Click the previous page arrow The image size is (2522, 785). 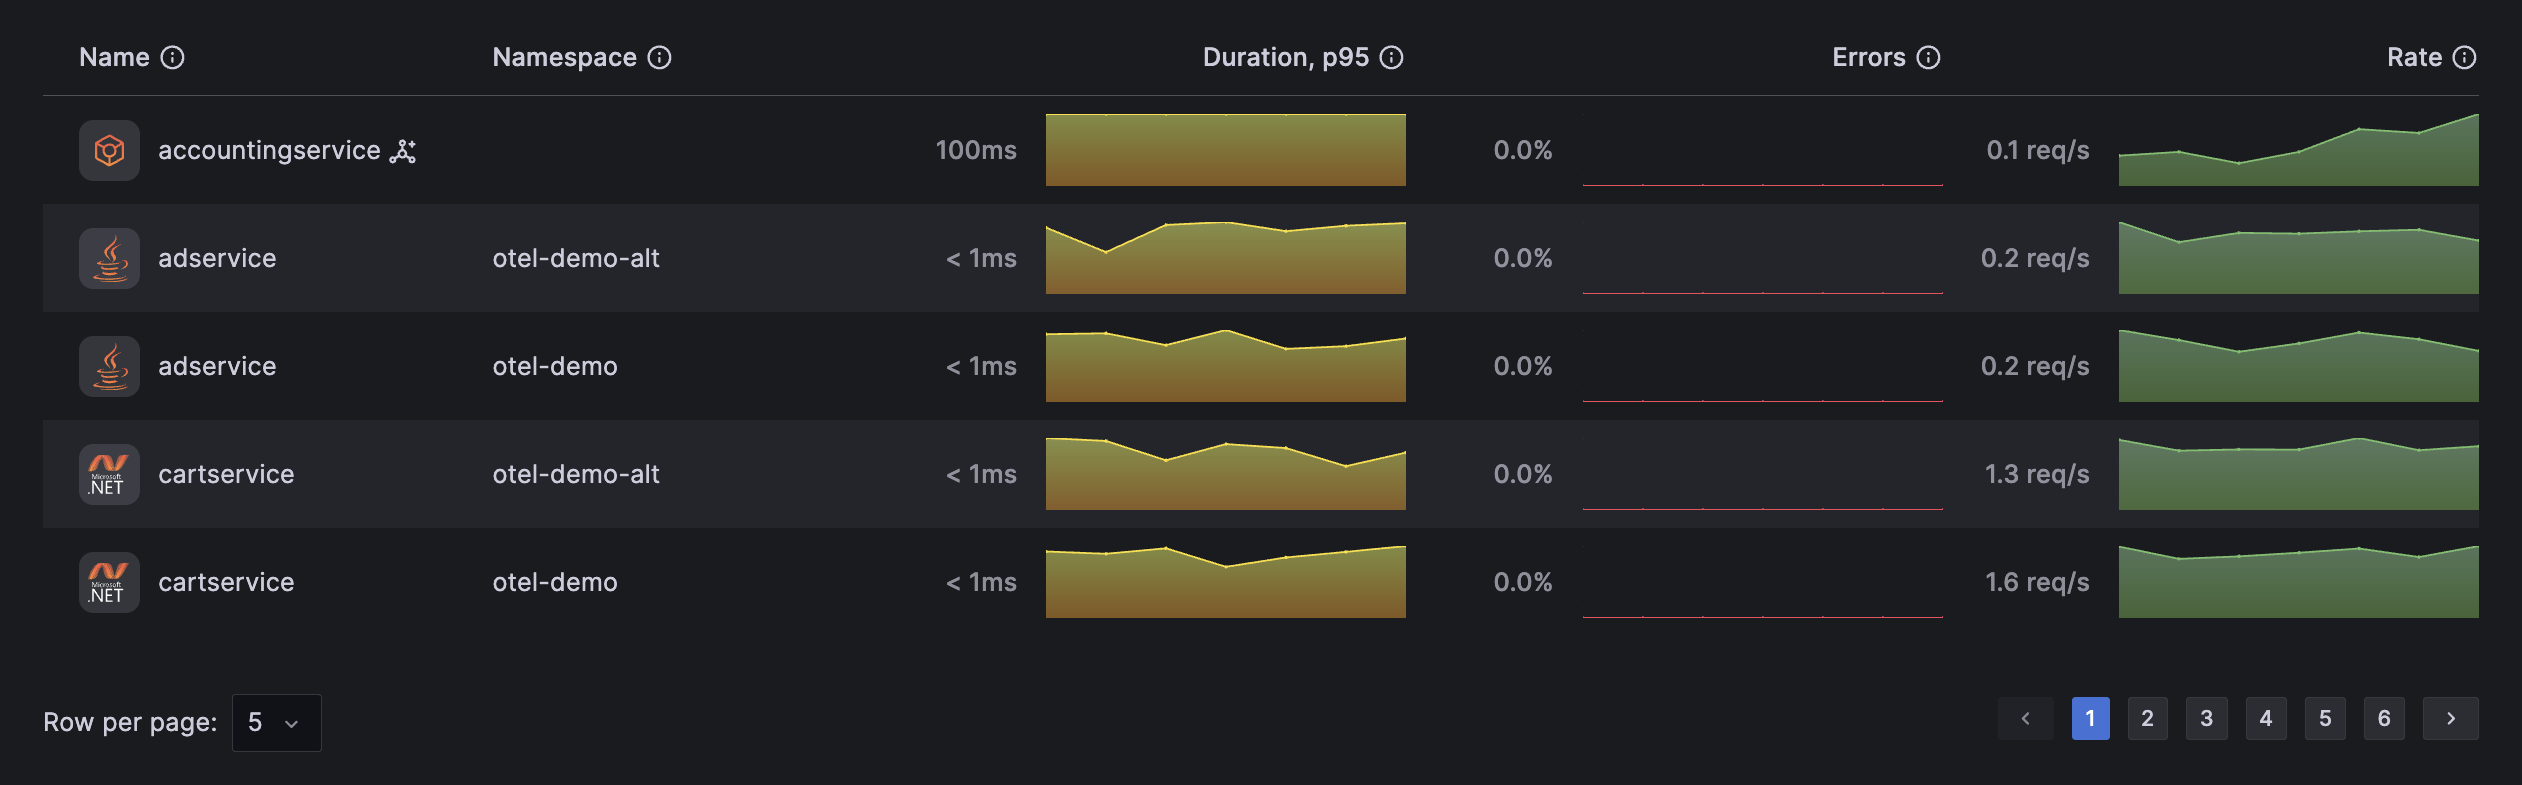pyautogui.click(x=2025, y=719)
